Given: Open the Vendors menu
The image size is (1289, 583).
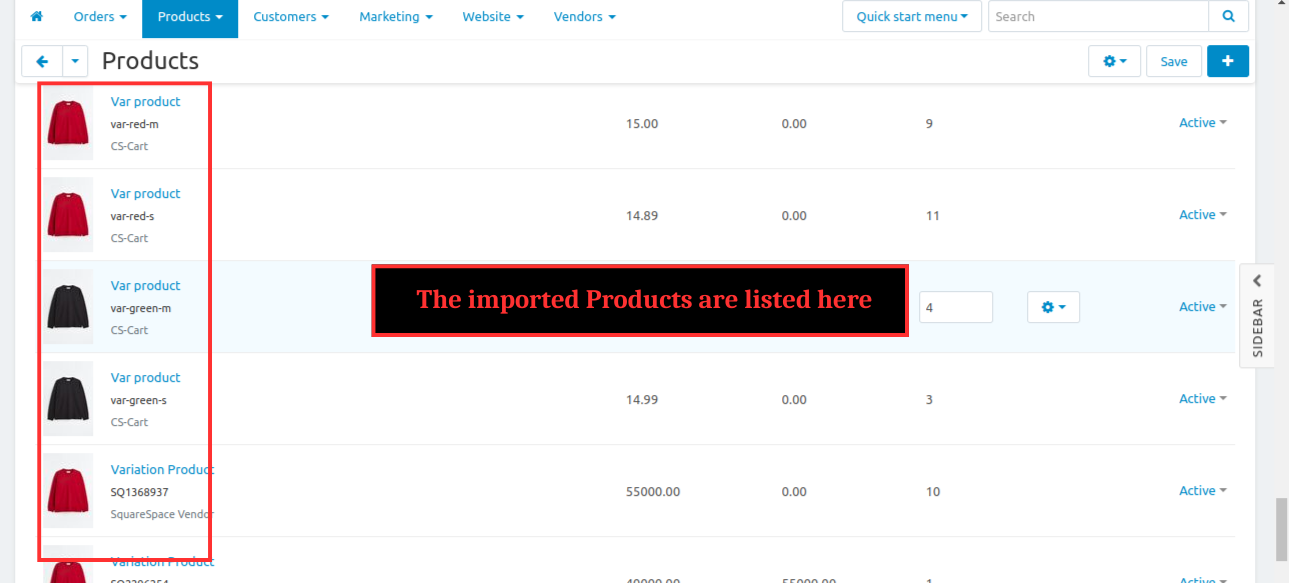Looking at the screenshot, I should coord(584,17).
